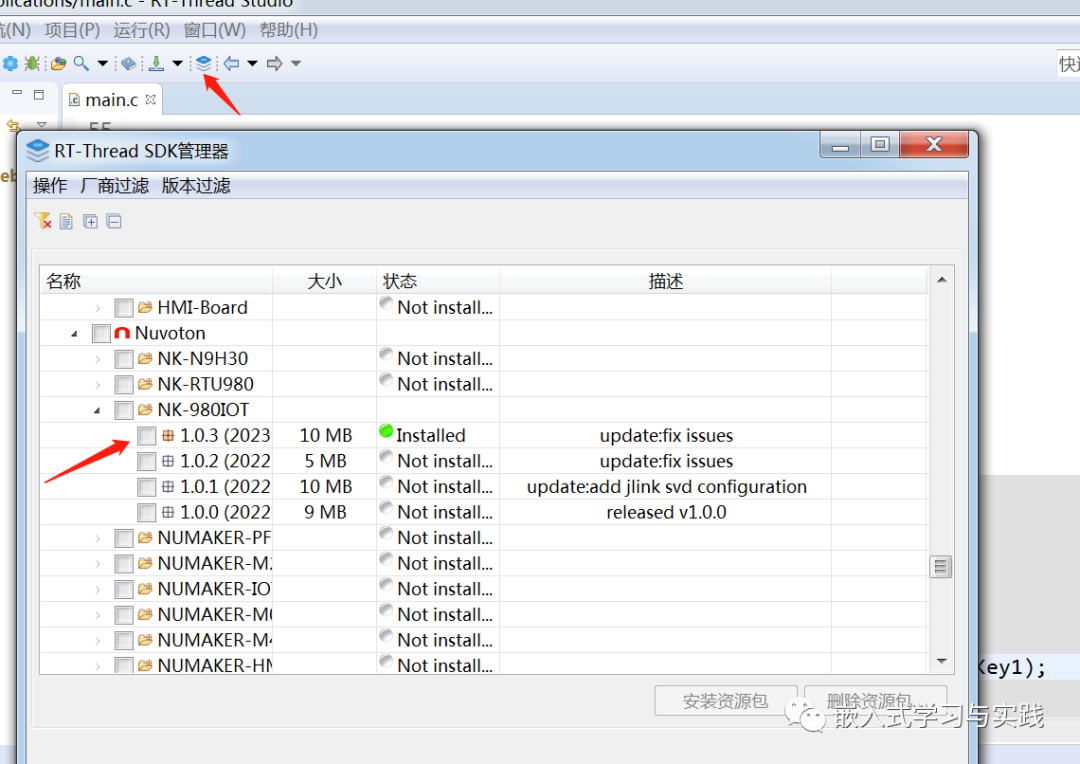Click the scrollbar up arrow
Screen dimensions: 1080x764
pos(942,280)
